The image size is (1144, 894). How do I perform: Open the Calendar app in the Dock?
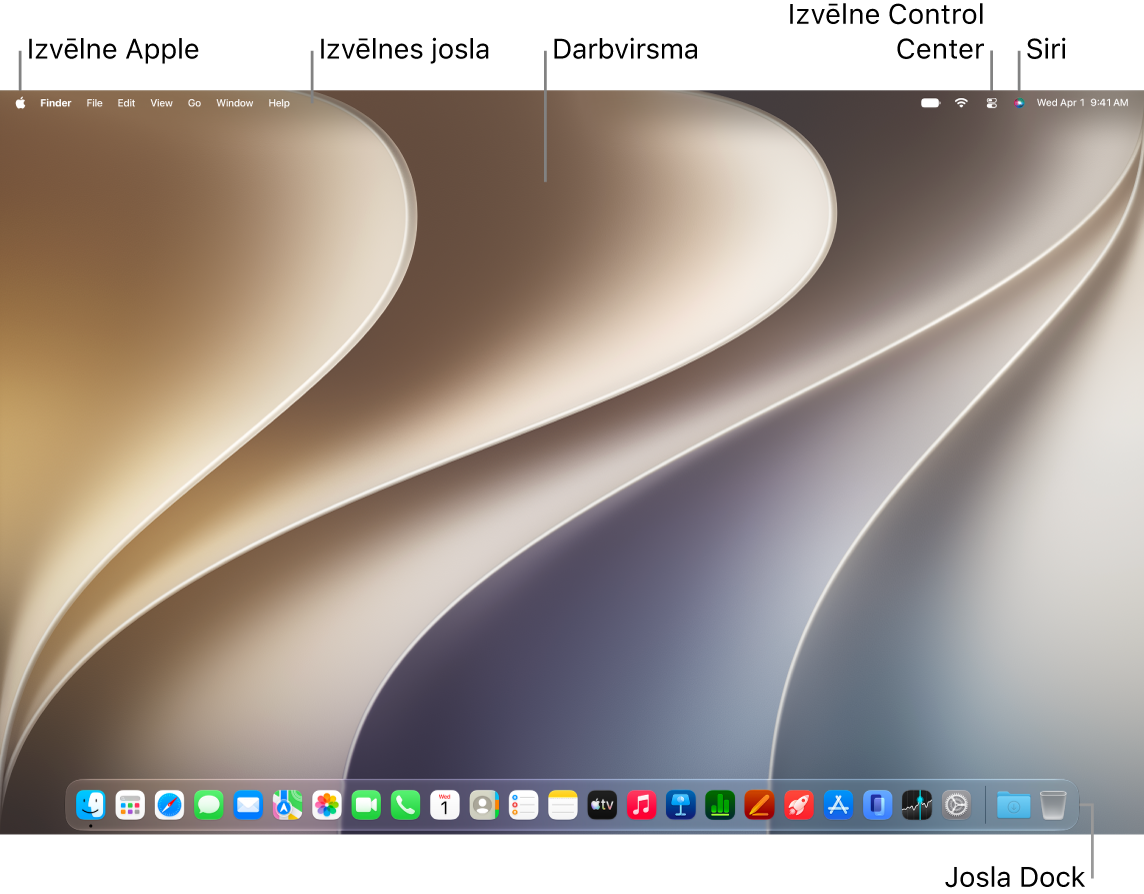tap(445, 805)
